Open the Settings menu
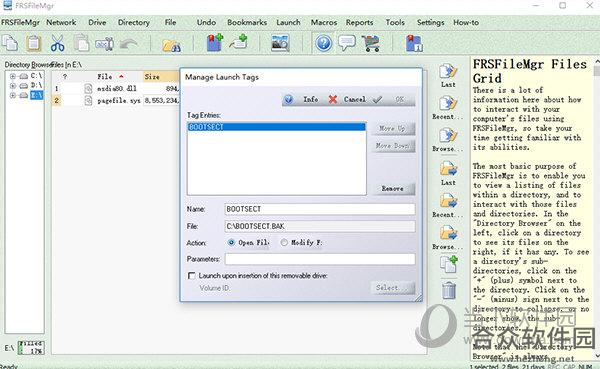This screenshot has height=369, width=600. pos(430,23)
